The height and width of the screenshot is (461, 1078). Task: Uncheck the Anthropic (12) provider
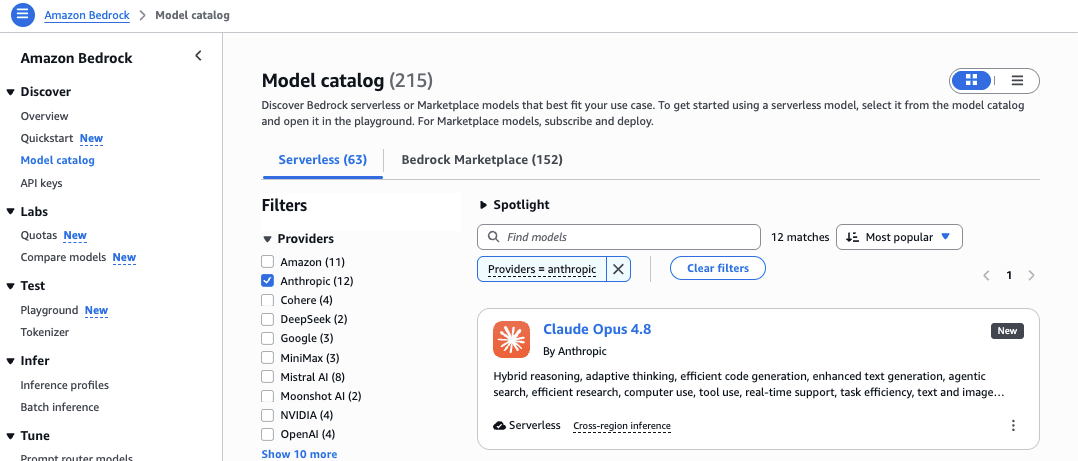tap(267, 281)
